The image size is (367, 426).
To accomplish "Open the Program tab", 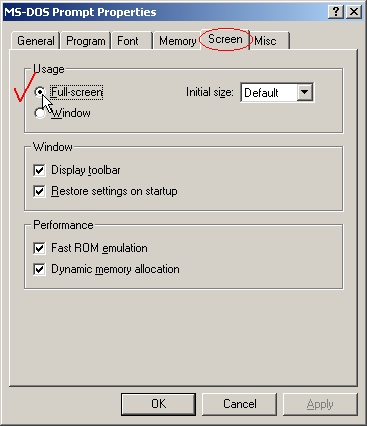I will 86,41.
